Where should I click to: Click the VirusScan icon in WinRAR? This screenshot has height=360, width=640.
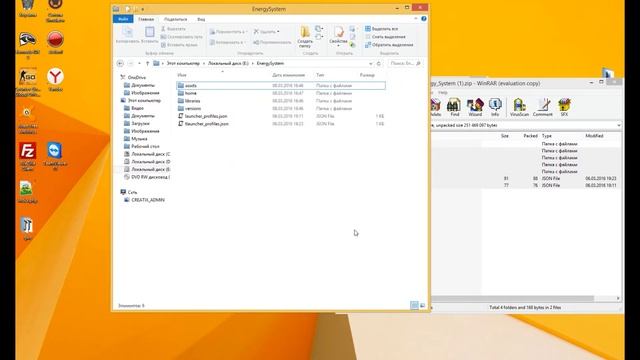519,108
